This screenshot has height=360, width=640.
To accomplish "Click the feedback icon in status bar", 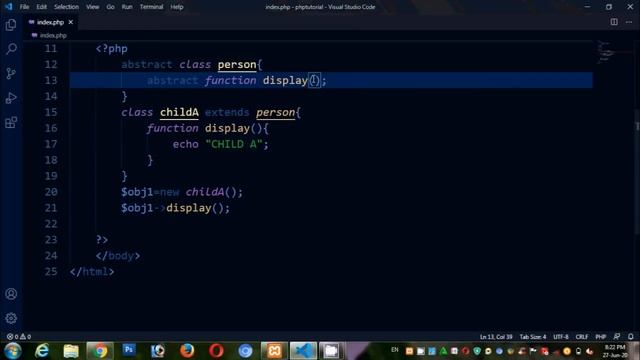I will tap(617, 337).
